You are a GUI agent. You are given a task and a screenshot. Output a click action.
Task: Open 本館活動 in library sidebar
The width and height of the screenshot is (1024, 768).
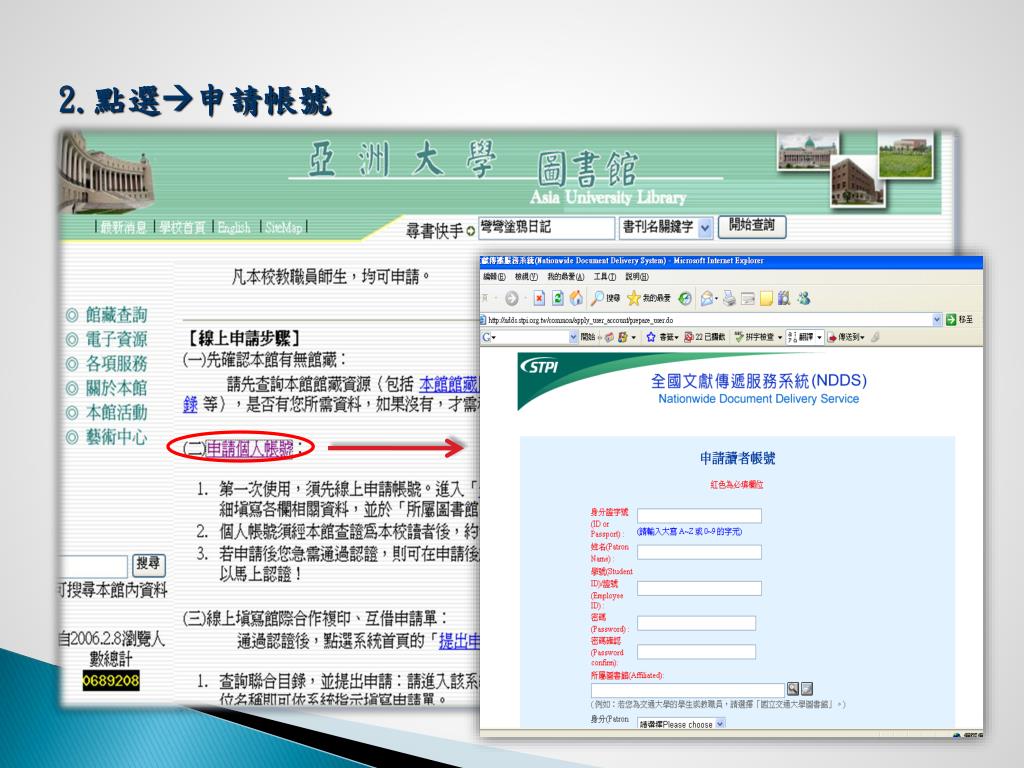click(x=116, y=413)
